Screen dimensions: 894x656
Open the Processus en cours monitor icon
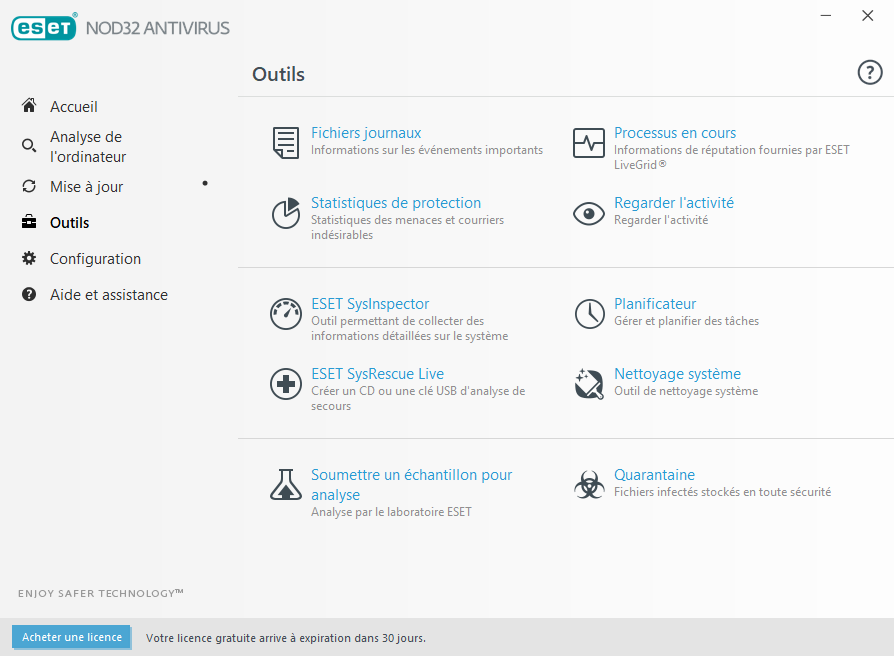[x=588, y=143]
